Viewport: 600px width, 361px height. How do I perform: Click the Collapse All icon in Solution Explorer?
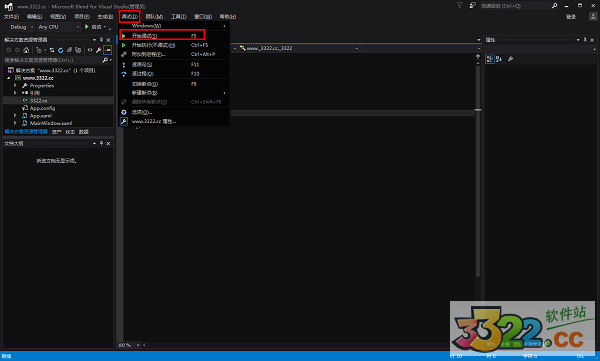[x=69, y=50]
